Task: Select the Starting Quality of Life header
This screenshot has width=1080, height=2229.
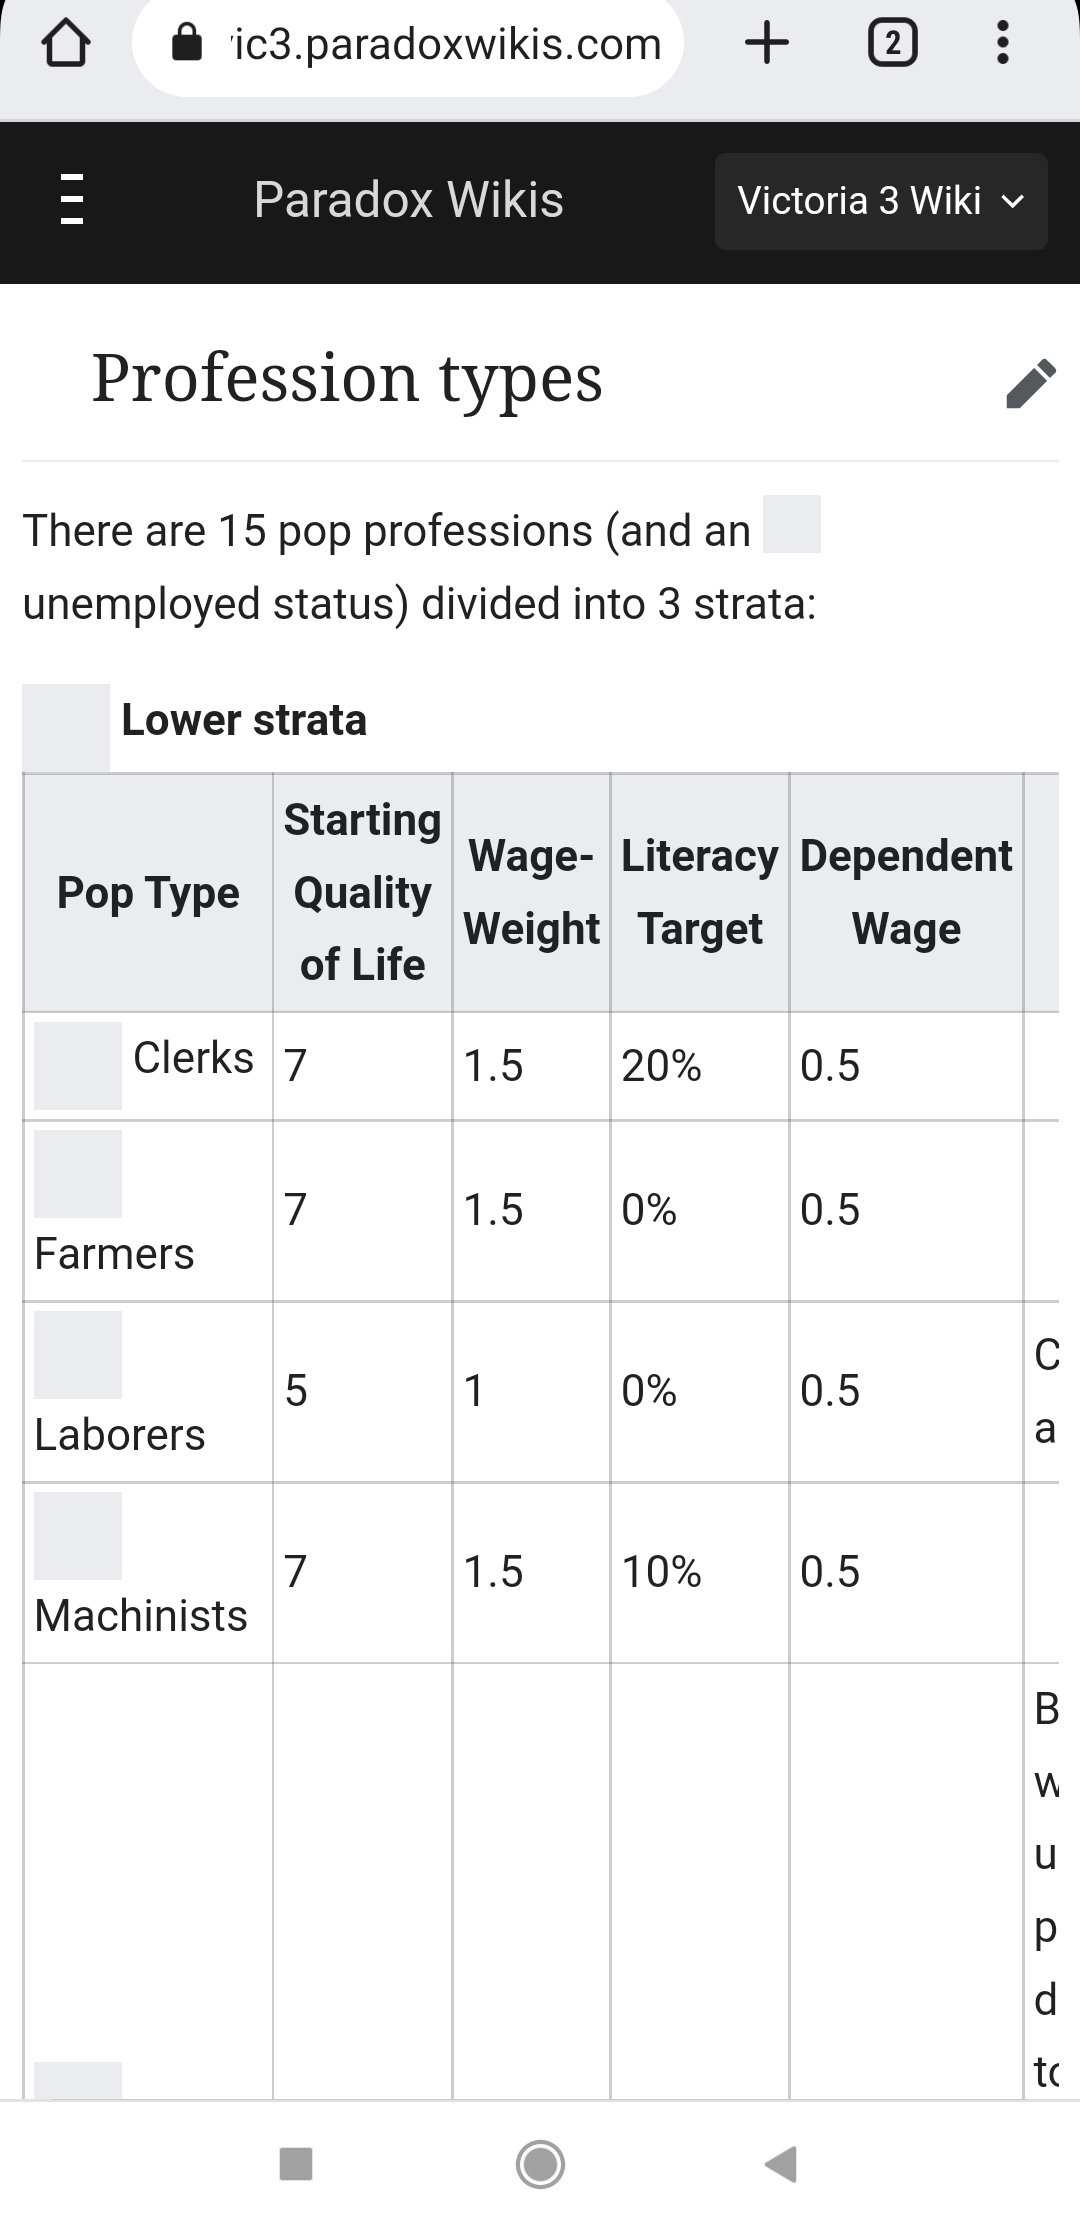Action: (x=362, y=892)
